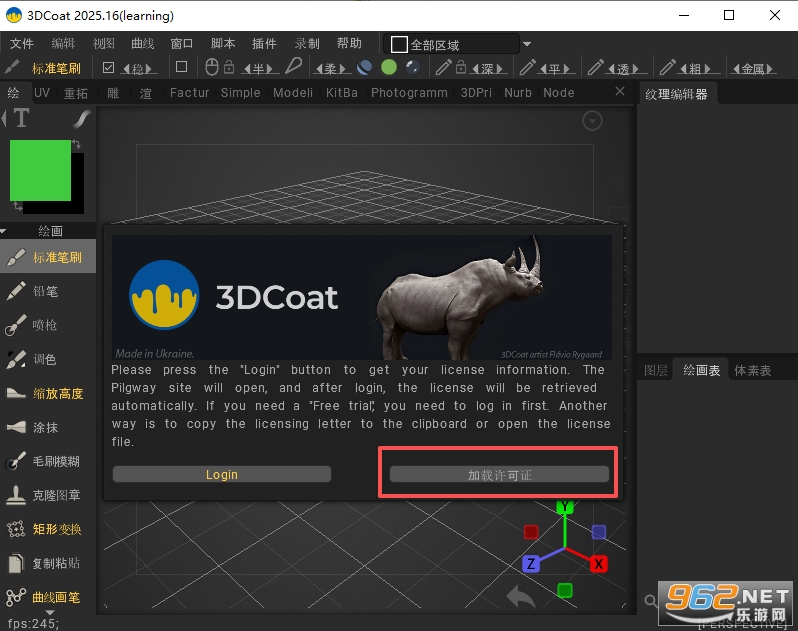The height and width of the screenshot is (631, 798).
Task: Open the dropdown arrow next to 全部区域
Action: pyautogui.click(x=527, y=44)
